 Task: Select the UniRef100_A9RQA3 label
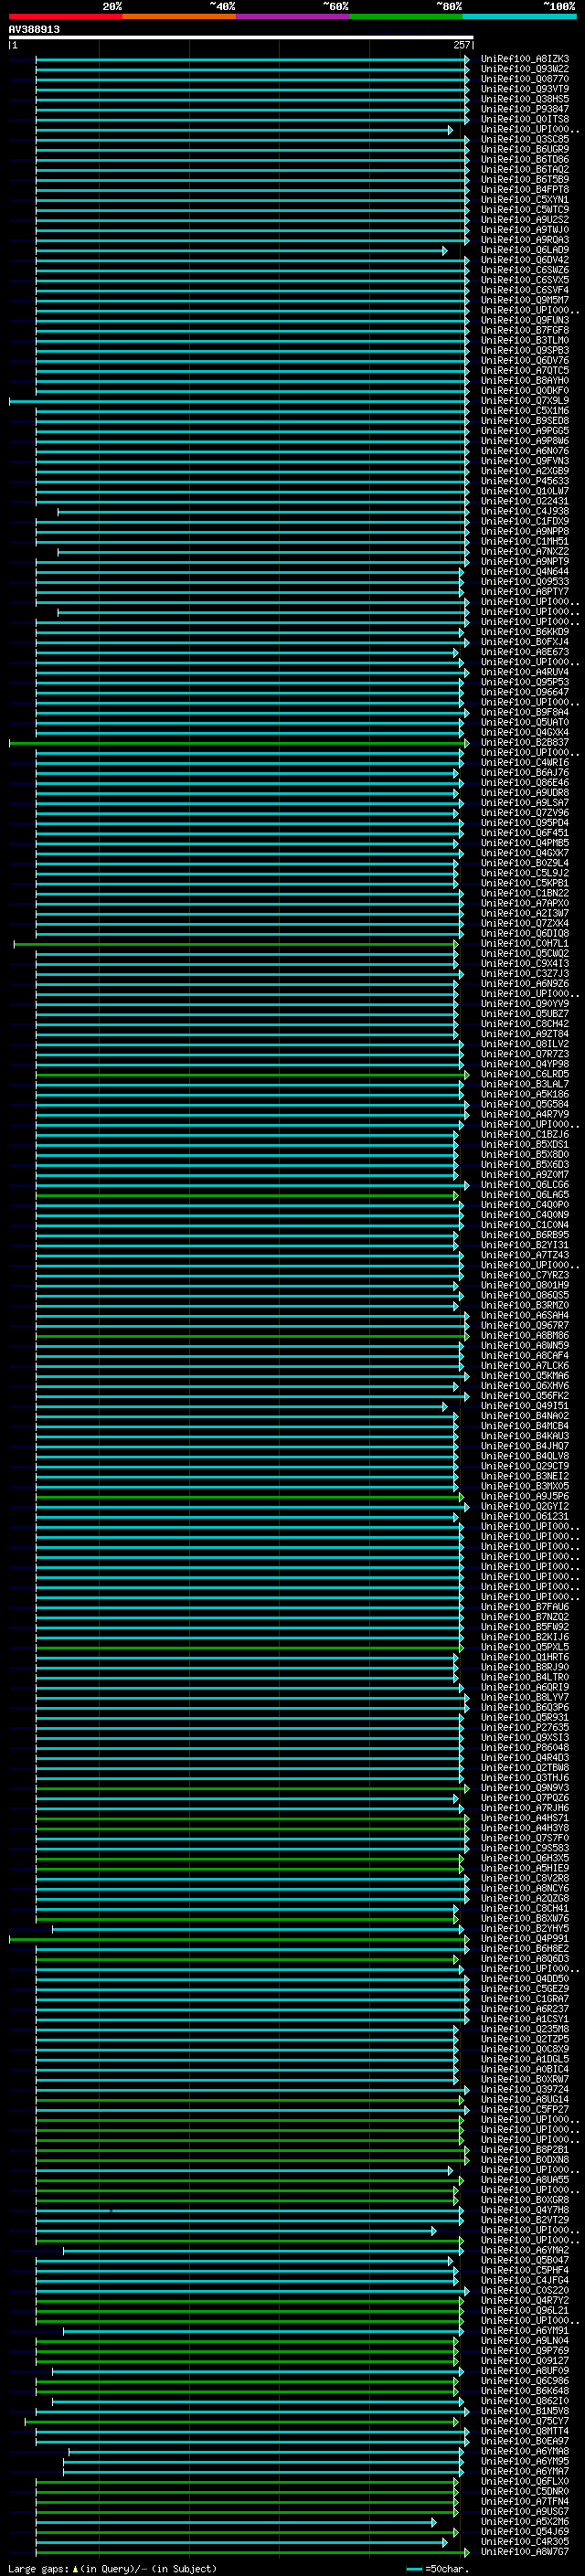[x=525, y=240]
